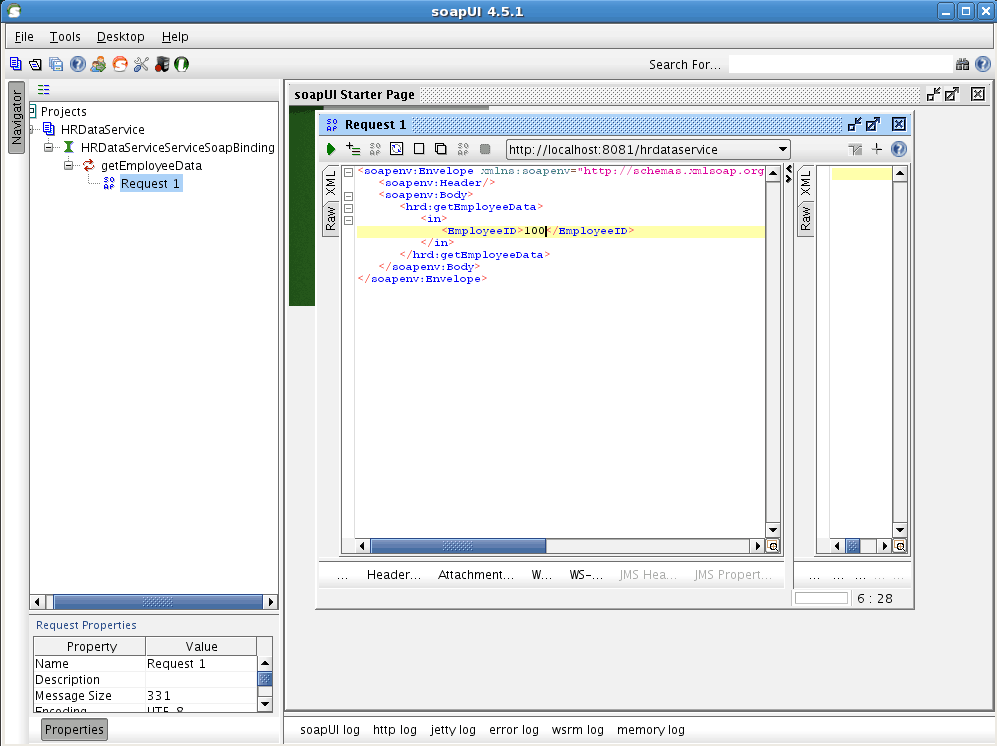Click the red operation arrows icon beside getEmployeeData
The image size is (997, 746).
[x=89, y=166]
